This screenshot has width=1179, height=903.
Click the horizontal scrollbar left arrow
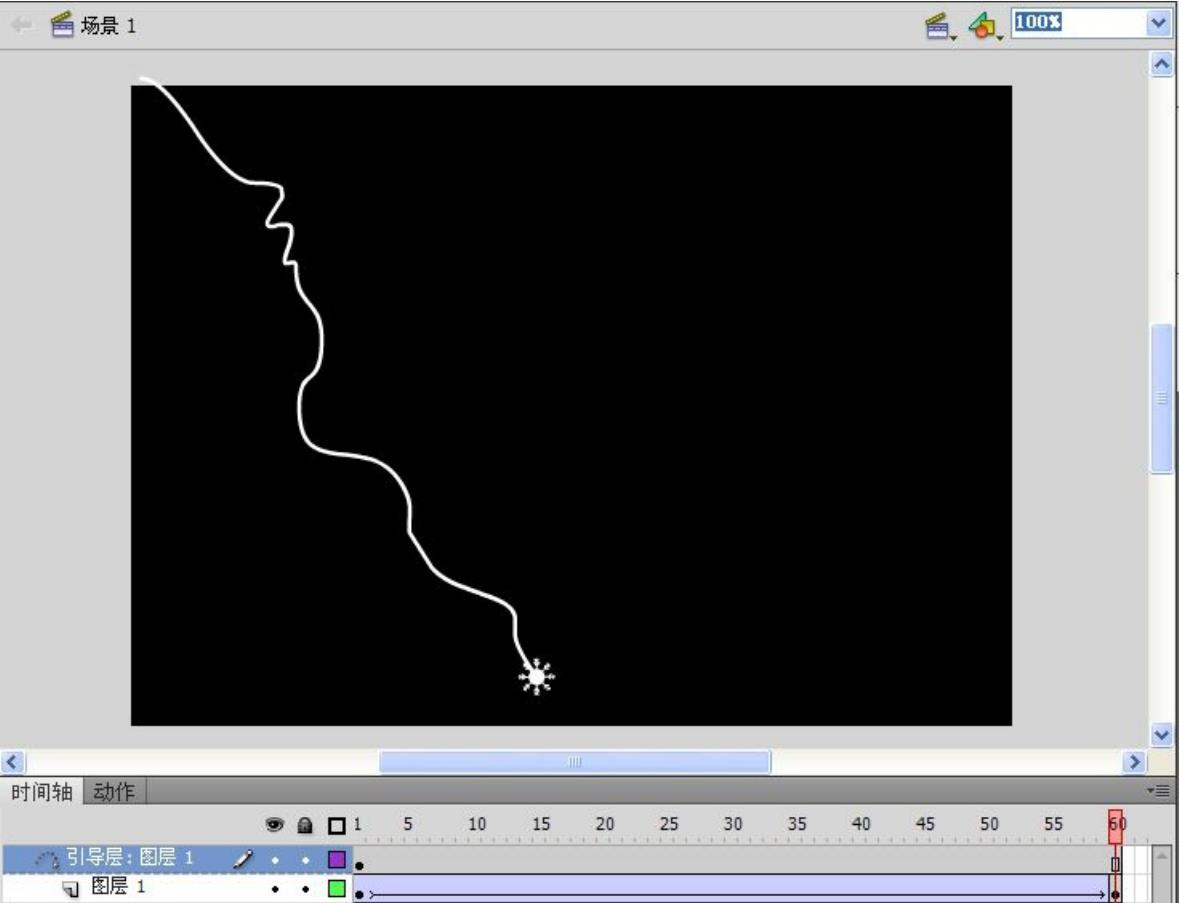(13, 762)
